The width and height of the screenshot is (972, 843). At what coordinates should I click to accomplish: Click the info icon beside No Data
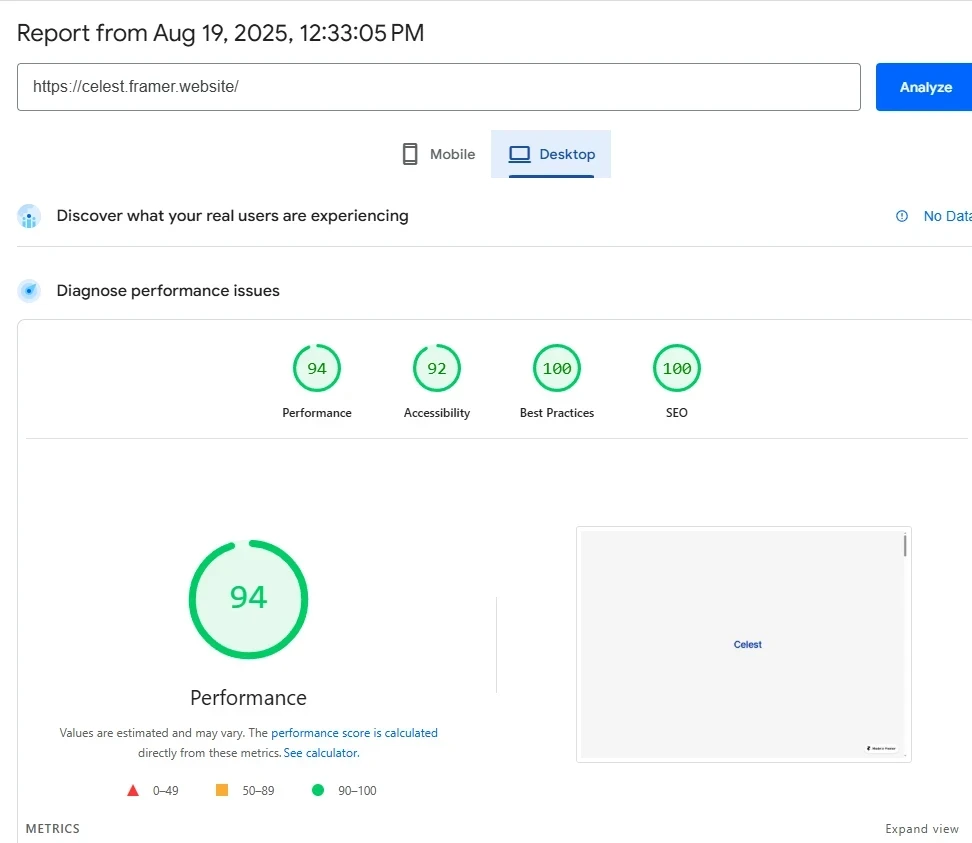[x=902, y=216]
